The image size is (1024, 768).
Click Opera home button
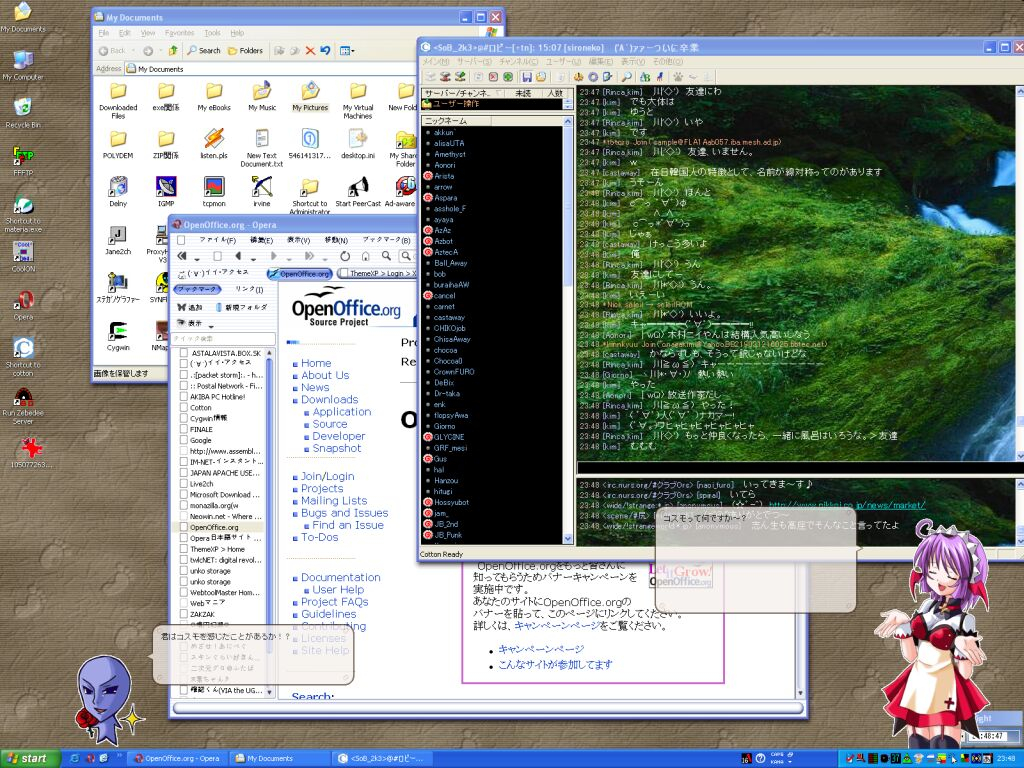click(366, 256)
